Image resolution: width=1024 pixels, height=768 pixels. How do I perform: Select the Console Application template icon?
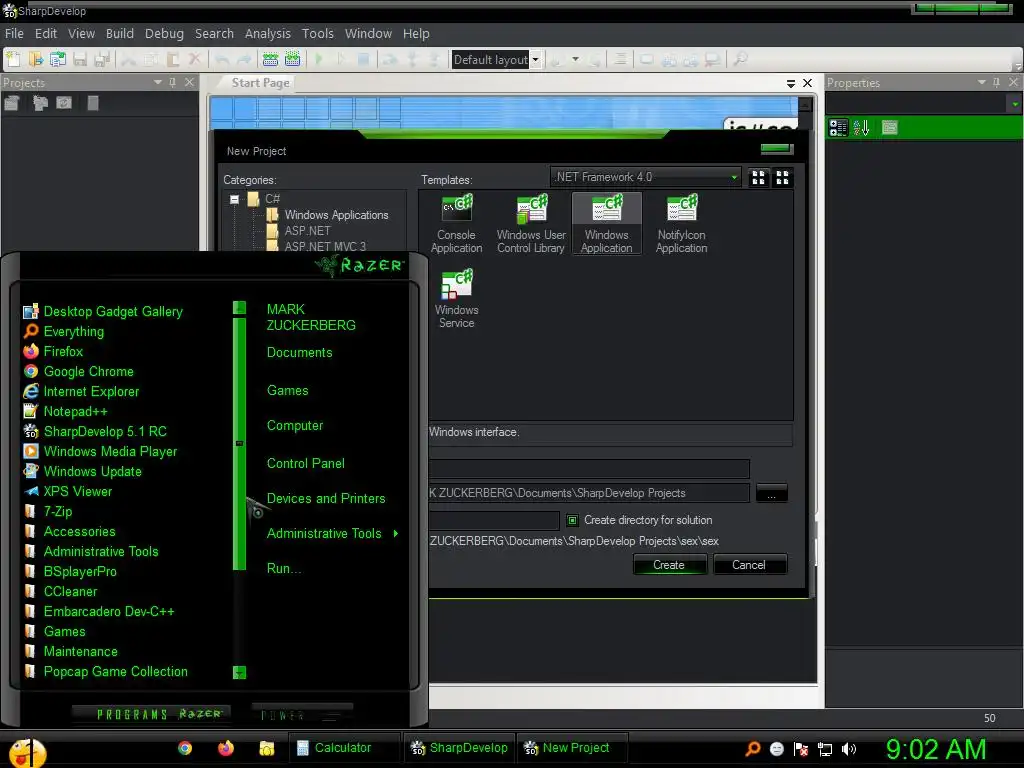click(x=456, y=224)
